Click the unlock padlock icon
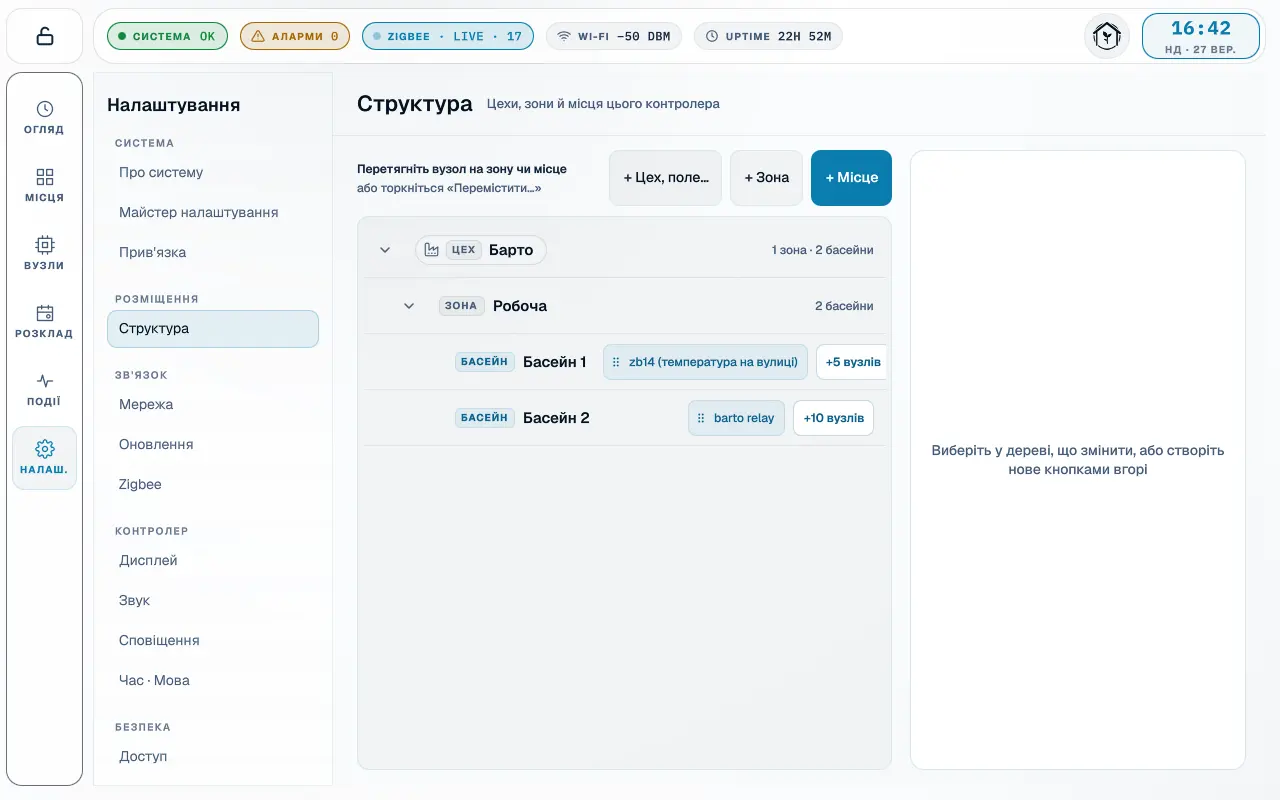Viewport: 1280px width, 800px height. (44, 36)
